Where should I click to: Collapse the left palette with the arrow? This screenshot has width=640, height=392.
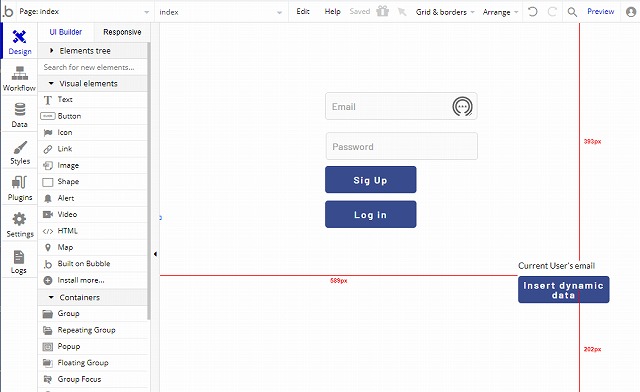tap(155, 254)
